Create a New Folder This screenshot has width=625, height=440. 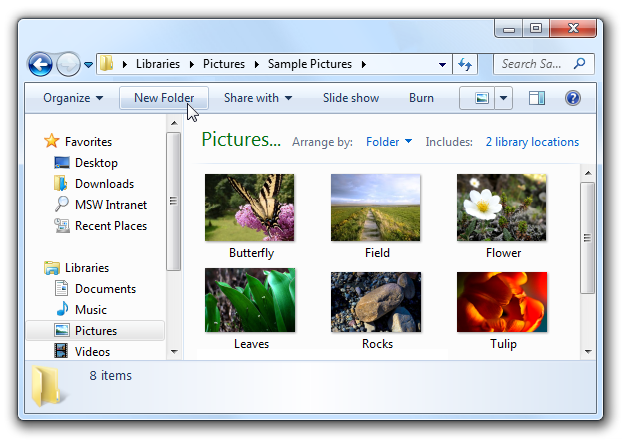tap(164, 98)
